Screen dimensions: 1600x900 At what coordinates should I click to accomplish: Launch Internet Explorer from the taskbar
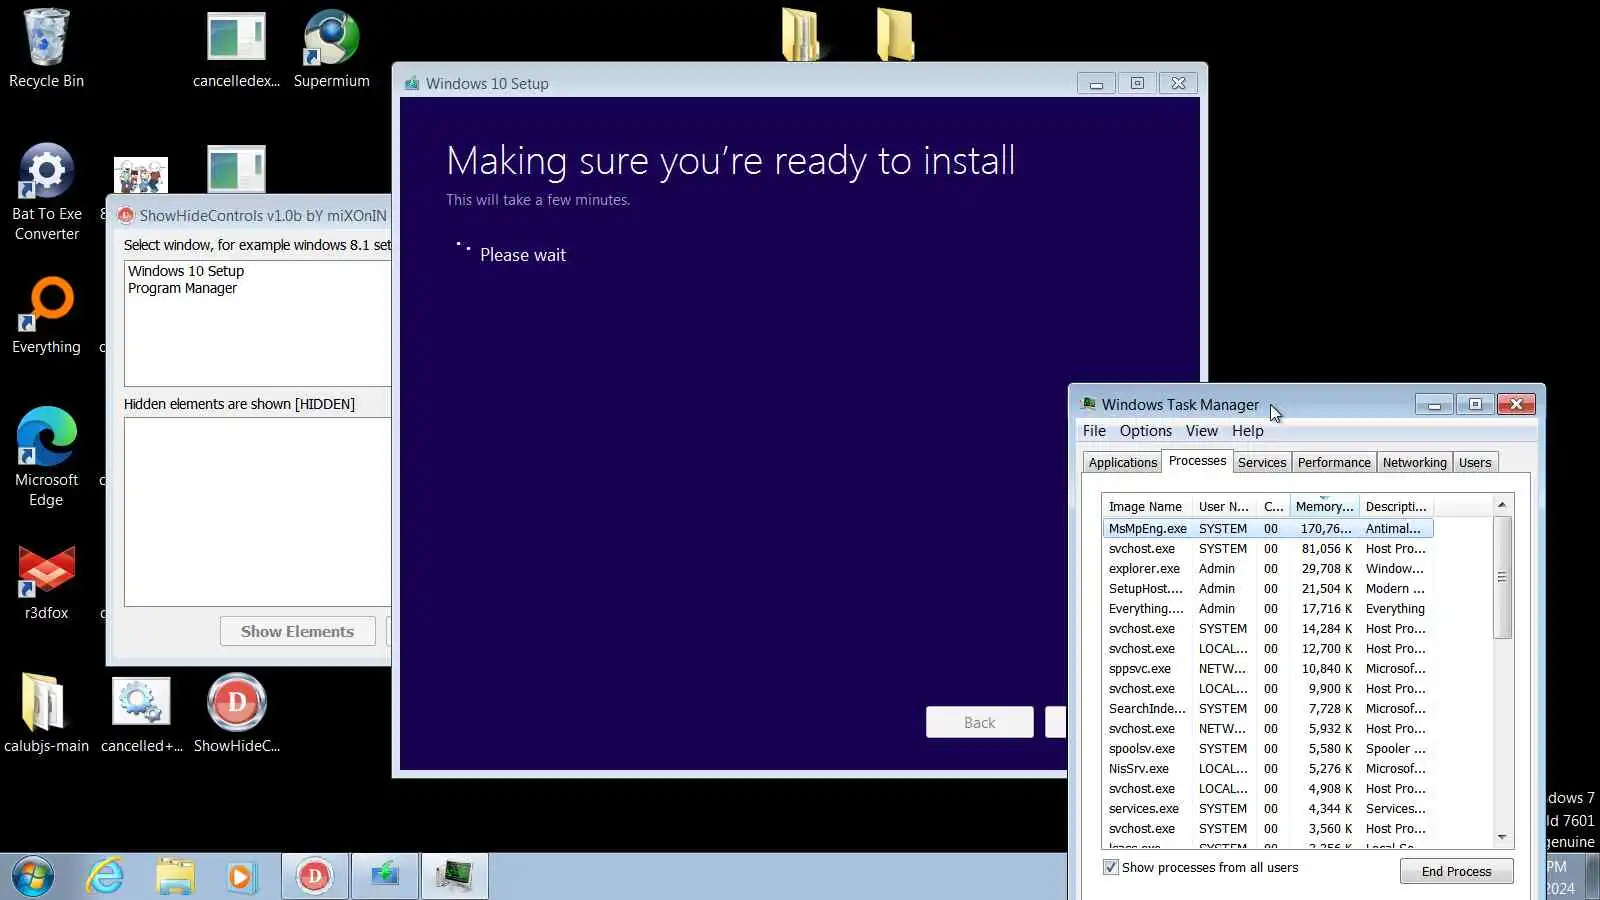[x=105, y=877]
